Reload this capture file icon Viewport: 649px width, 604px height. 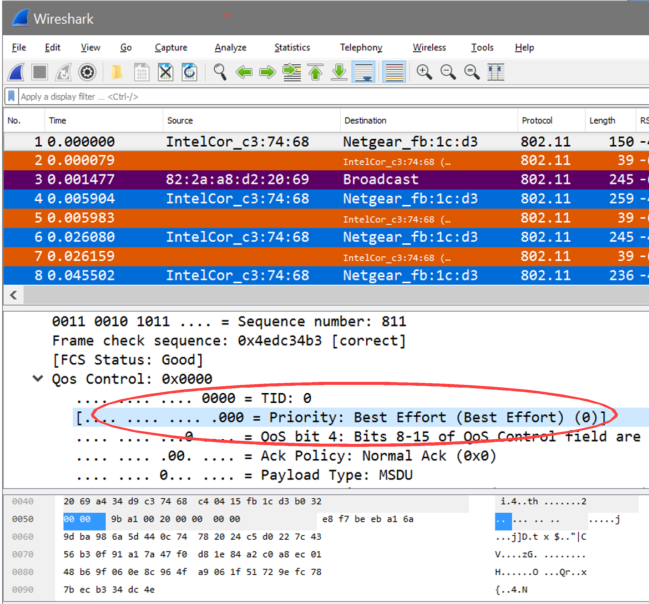pyautogui.click(x=190, y=72)
